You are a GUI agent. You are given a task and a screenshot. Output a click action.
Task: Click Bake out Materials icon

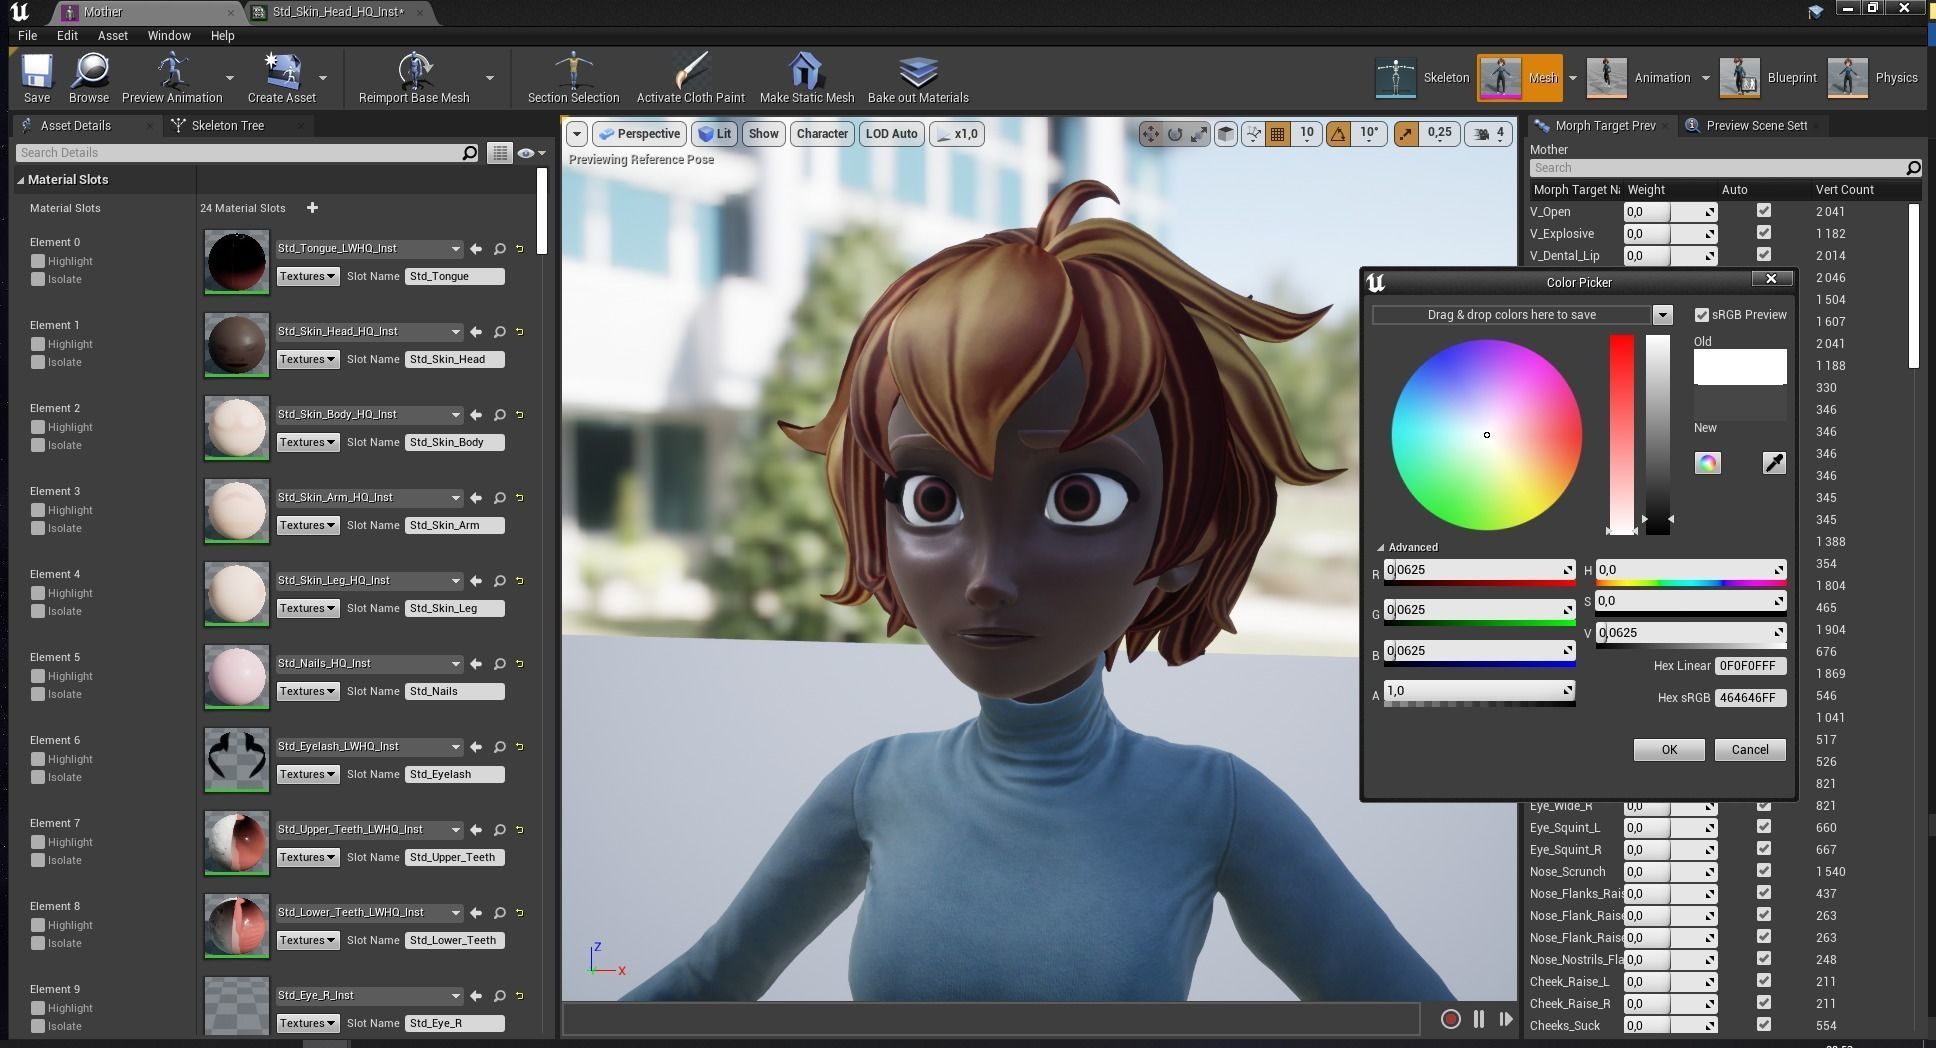(x=918, y=78)
